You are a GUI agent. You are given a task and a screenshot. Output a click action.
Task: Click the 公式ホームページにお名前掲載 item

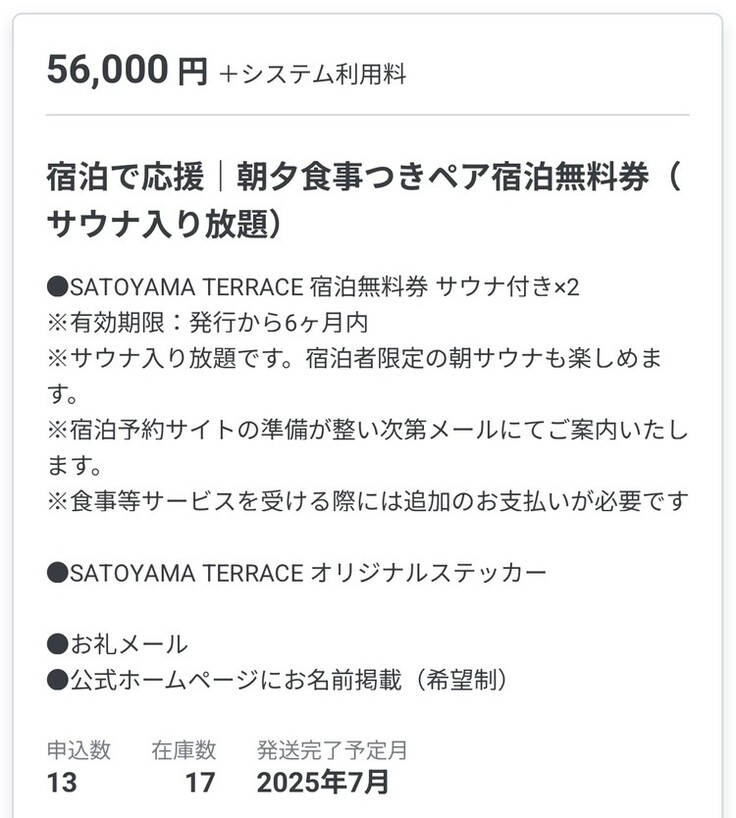278,680
